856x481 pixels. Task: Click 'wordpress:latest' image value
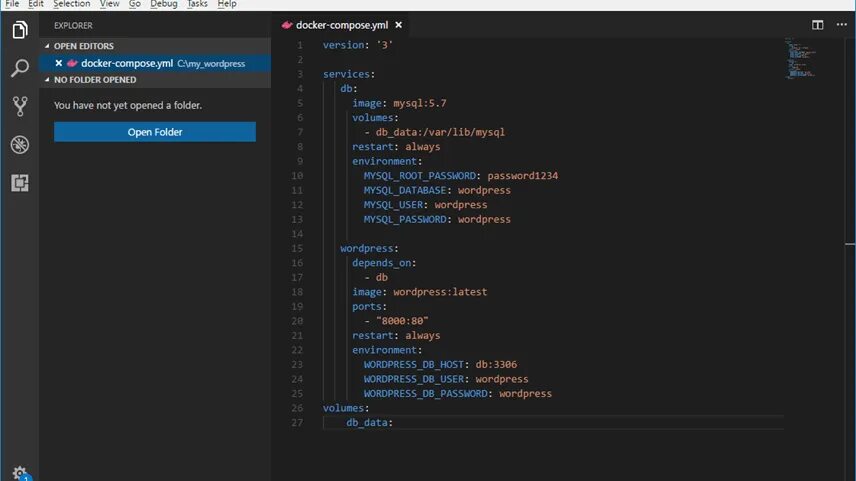440,292
